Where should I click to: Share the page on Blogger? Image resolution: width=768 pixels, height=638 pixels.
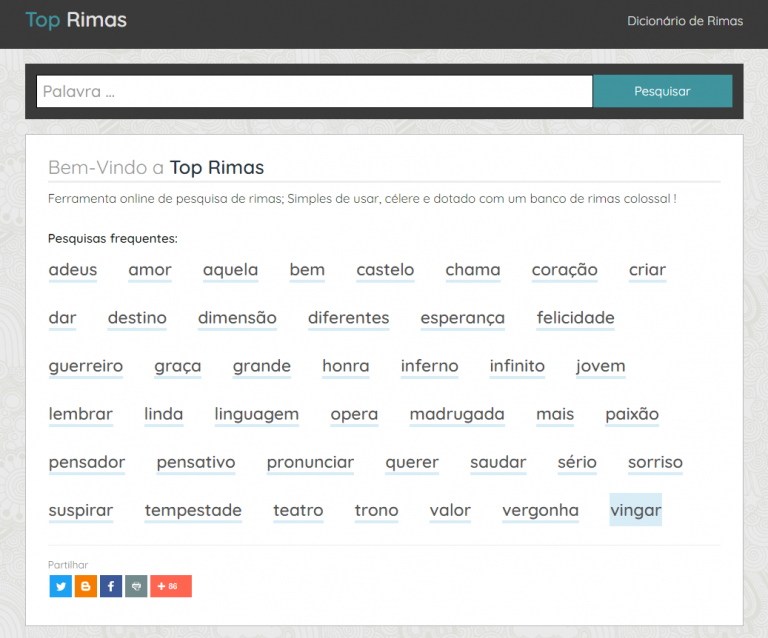click(x=86, y=586)
